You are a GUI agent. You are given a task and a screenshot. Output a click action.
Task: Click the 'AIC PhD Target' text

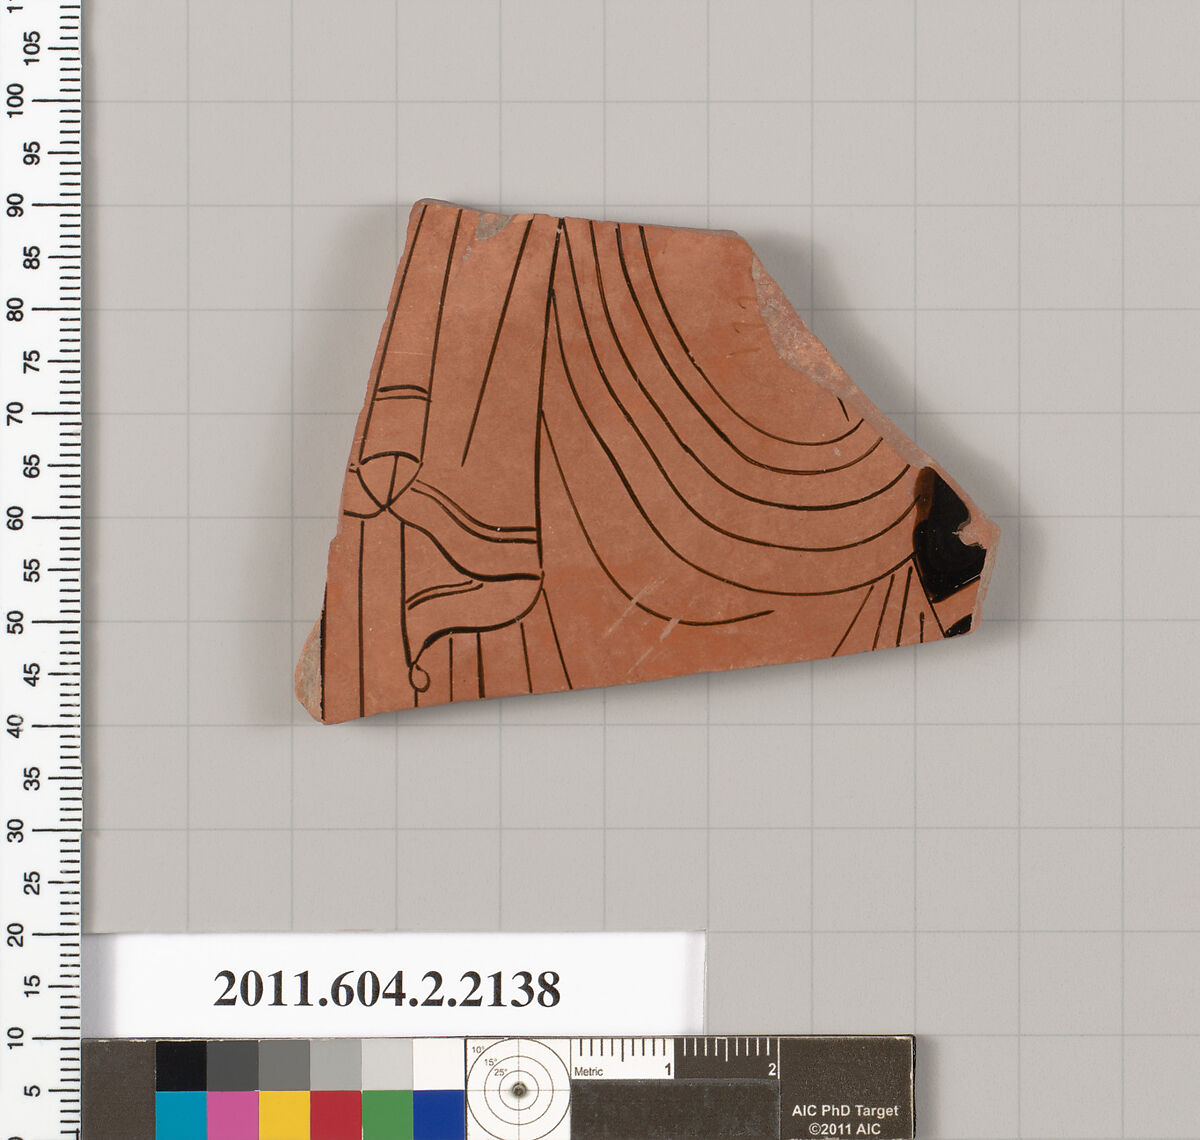(x=845, y=1110)
